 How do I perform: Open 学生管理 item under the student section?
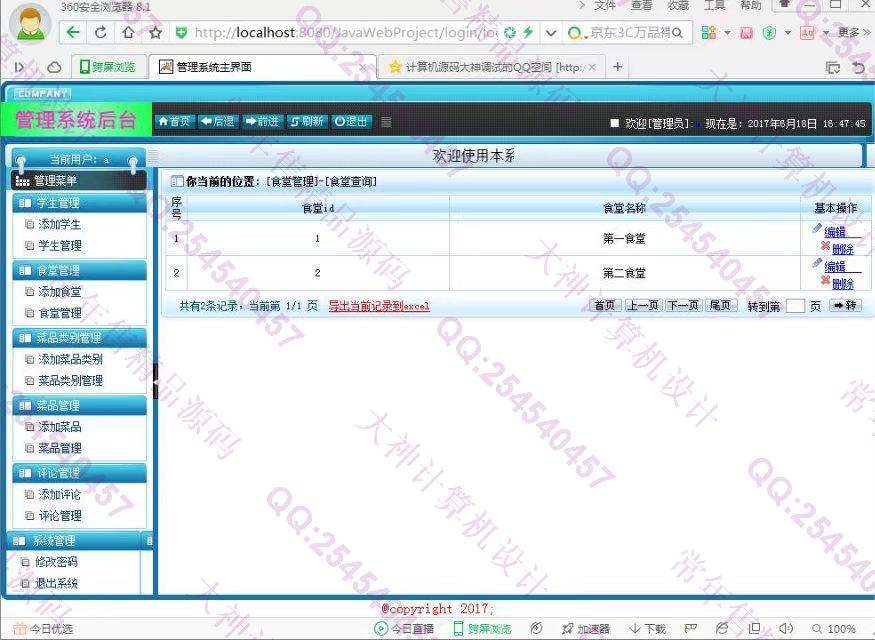[59, 246]
